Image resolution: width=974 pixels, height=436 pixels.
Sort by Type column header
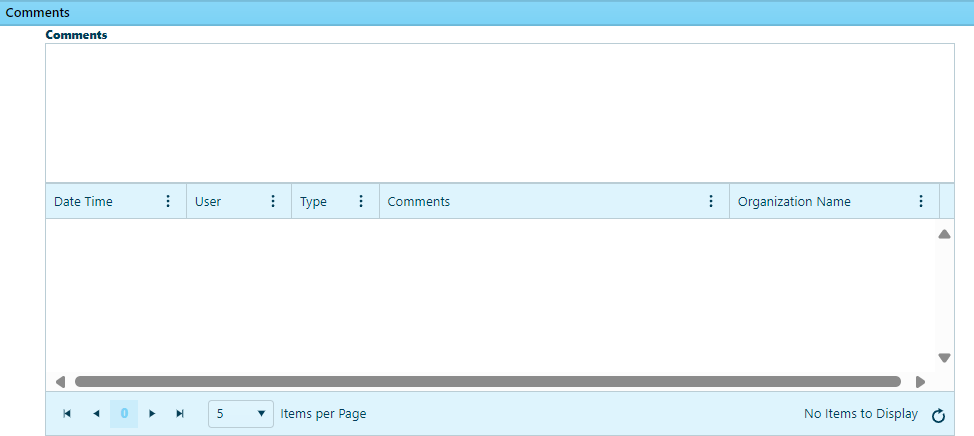(x=314, y=201)
